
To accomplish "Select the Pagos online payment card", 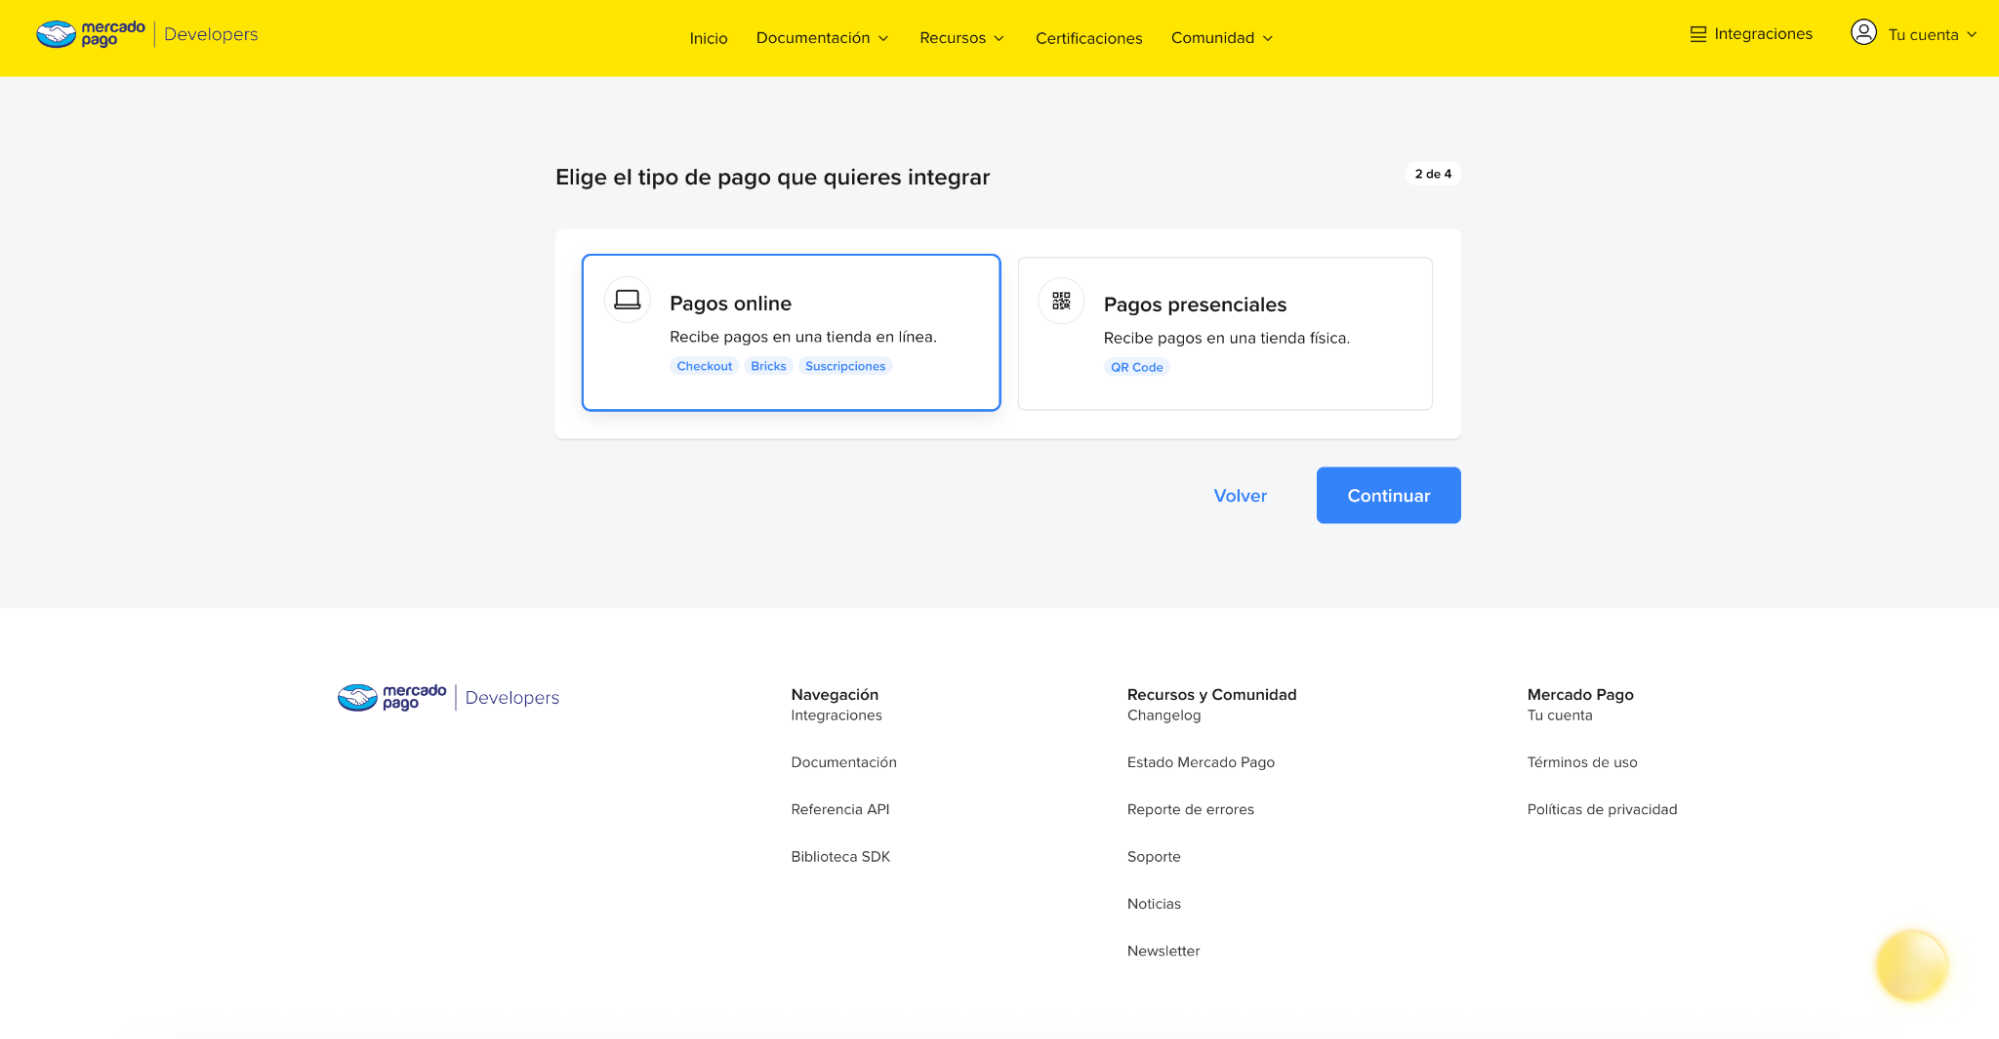I will click(x=791, y=332).
